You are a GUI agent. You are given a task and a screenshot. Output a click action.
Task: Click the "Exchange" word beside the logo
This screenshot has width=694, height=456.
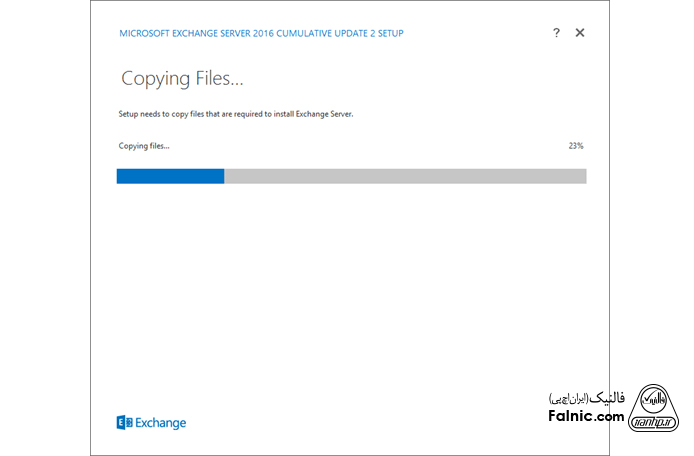tap(161, 423)
